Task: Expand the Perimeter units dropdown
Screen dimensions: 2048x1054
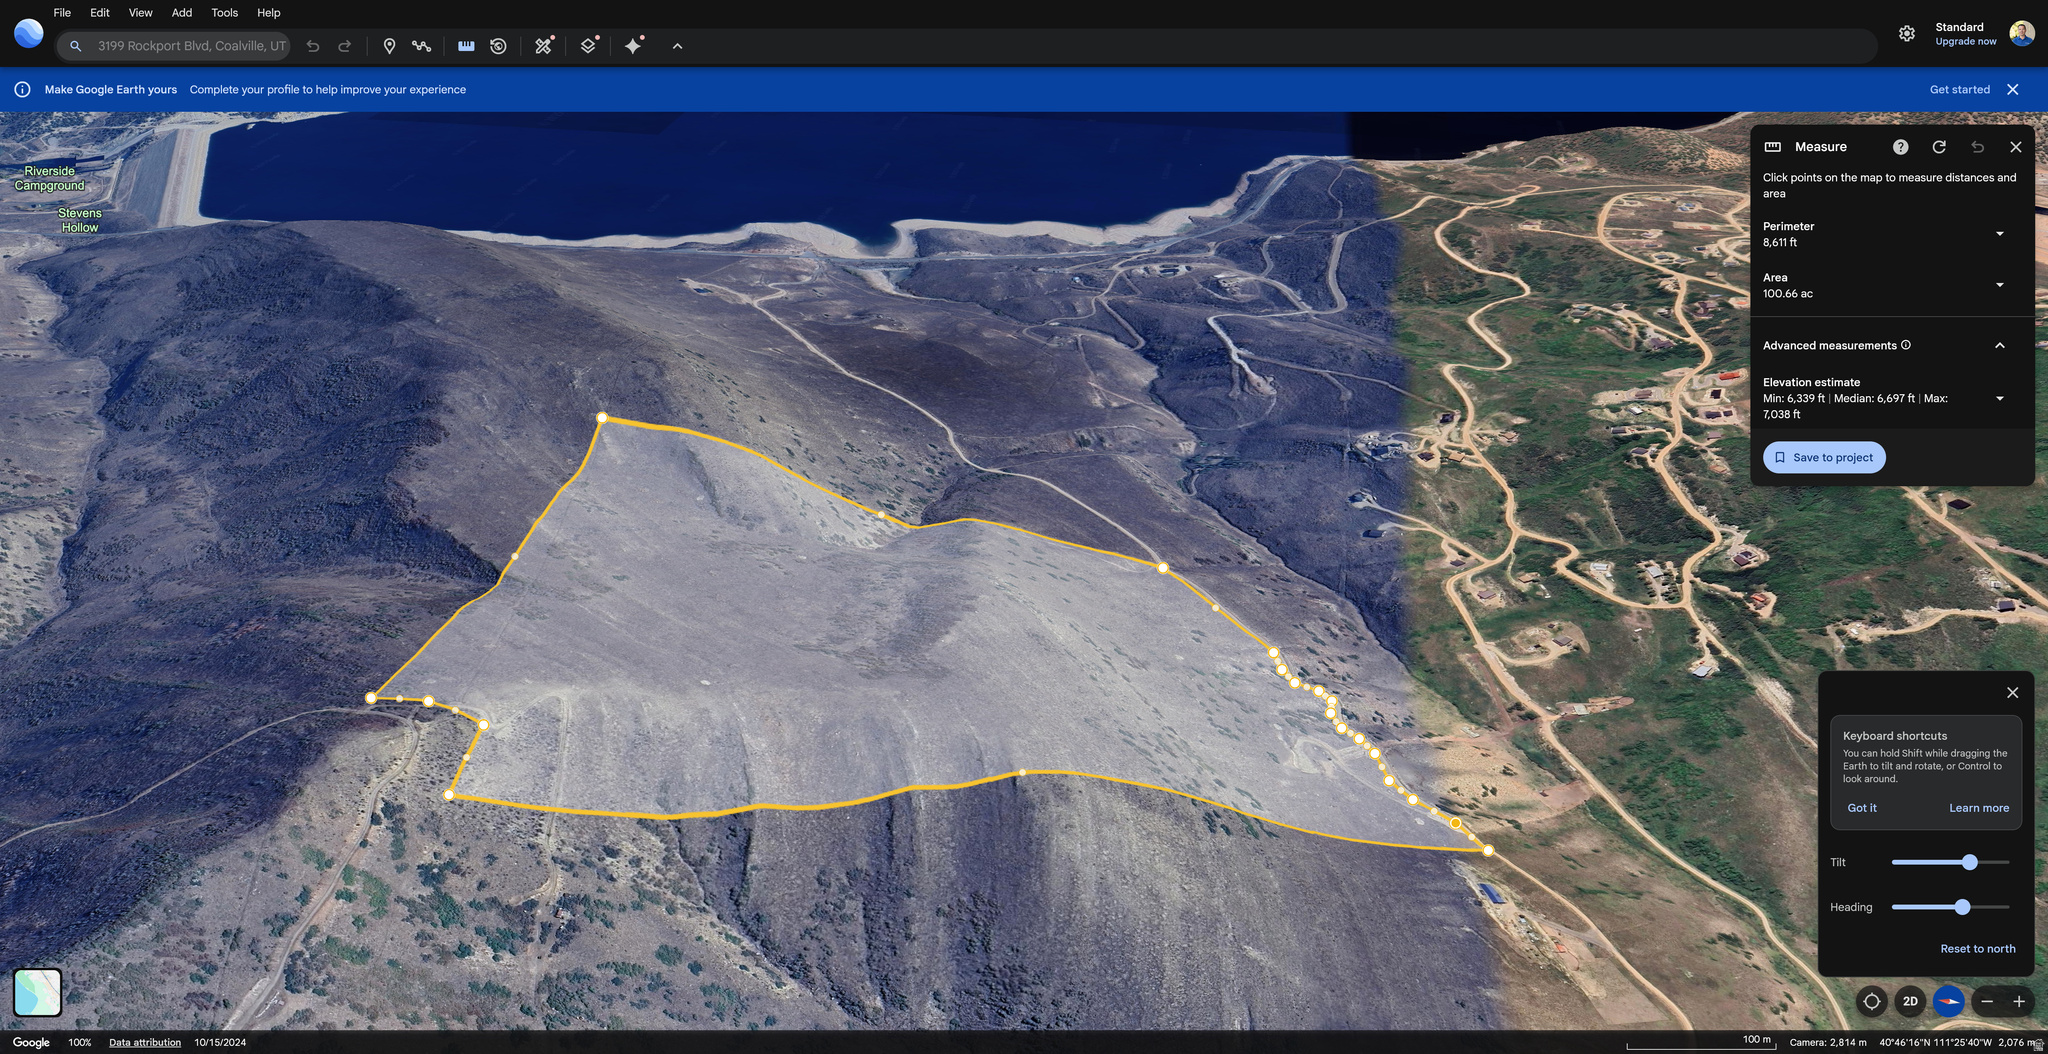Action: (x=1999, y=234)
